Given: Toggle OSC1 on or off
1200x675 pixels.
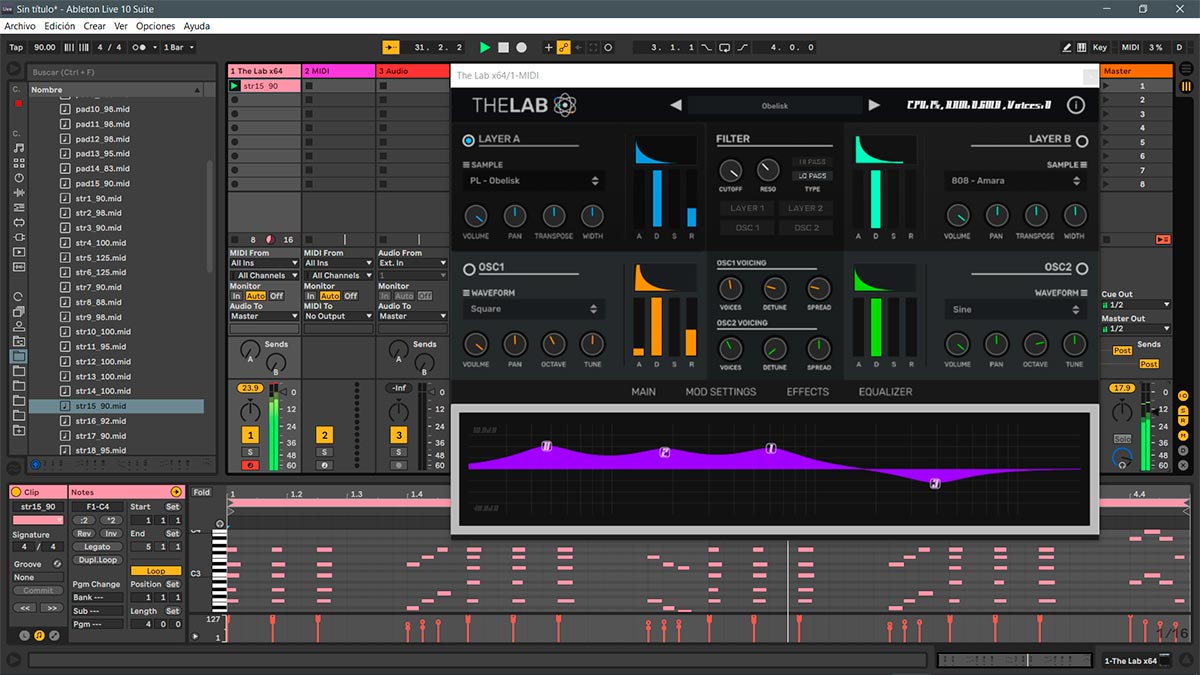Looking at the screenshot, I should click(x=469, y=269).
